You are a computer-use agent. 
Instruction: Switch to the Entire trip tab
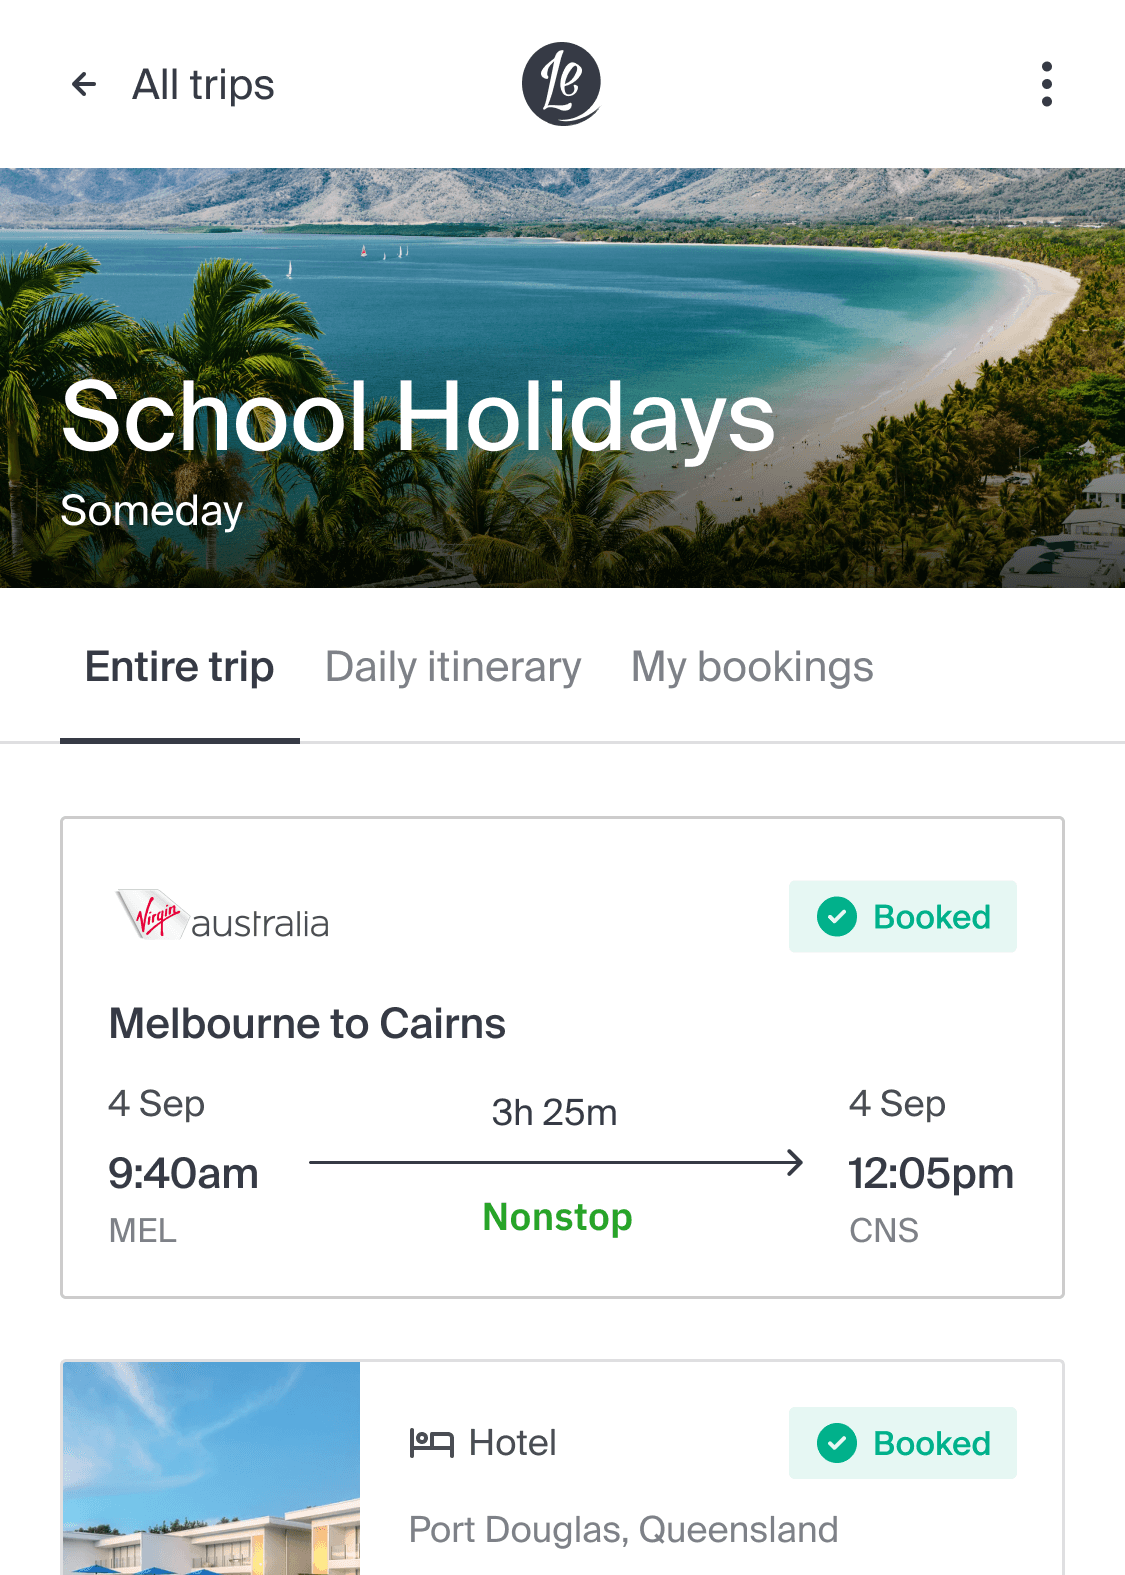click(180, 667)
